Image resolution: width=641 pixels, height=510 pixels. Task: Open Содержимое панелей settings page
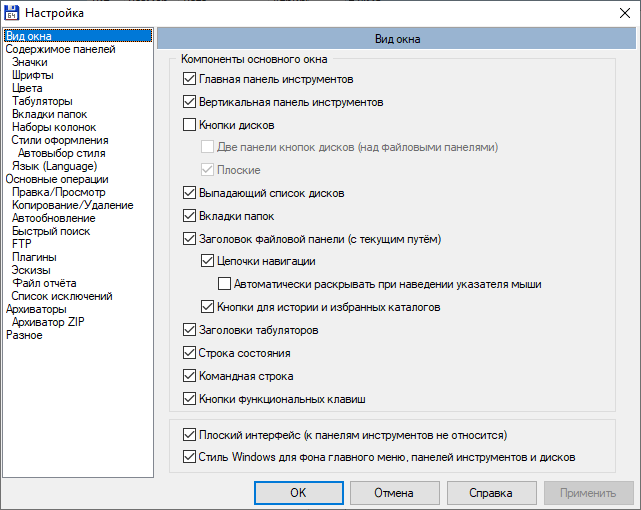(x=61, y=49)
